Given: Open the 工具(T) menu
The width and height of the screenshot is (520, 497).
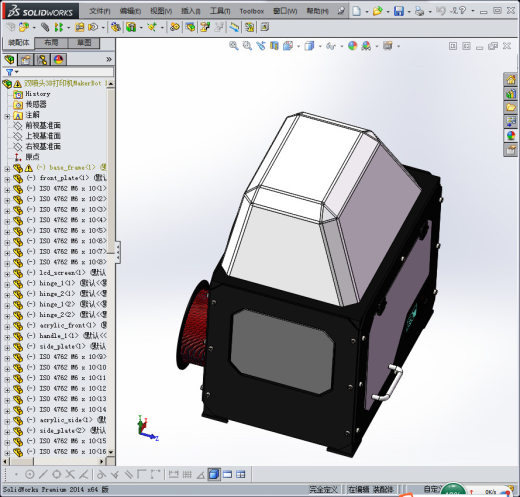Looking at the screenshot, I should click(220, 11).
